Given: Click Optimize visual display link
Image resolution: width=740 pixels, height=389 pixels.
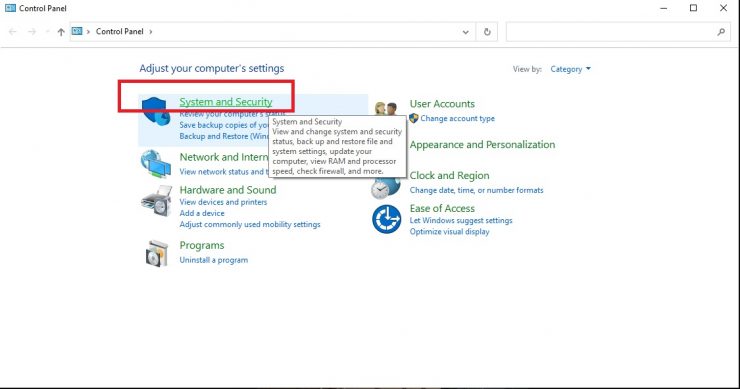Looking at the screenshot, I should click(449, 231).
